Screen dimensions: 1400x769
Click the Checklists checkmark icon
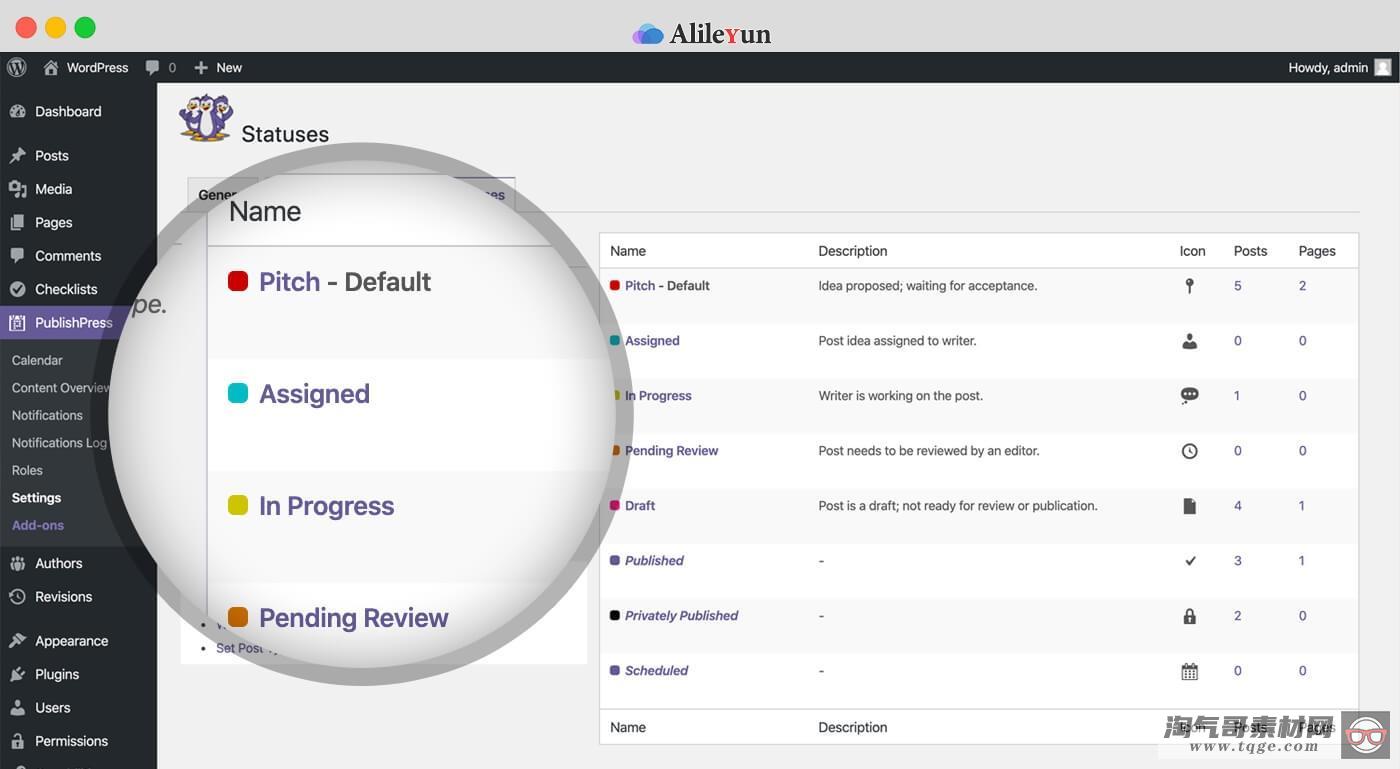point(17,289)
